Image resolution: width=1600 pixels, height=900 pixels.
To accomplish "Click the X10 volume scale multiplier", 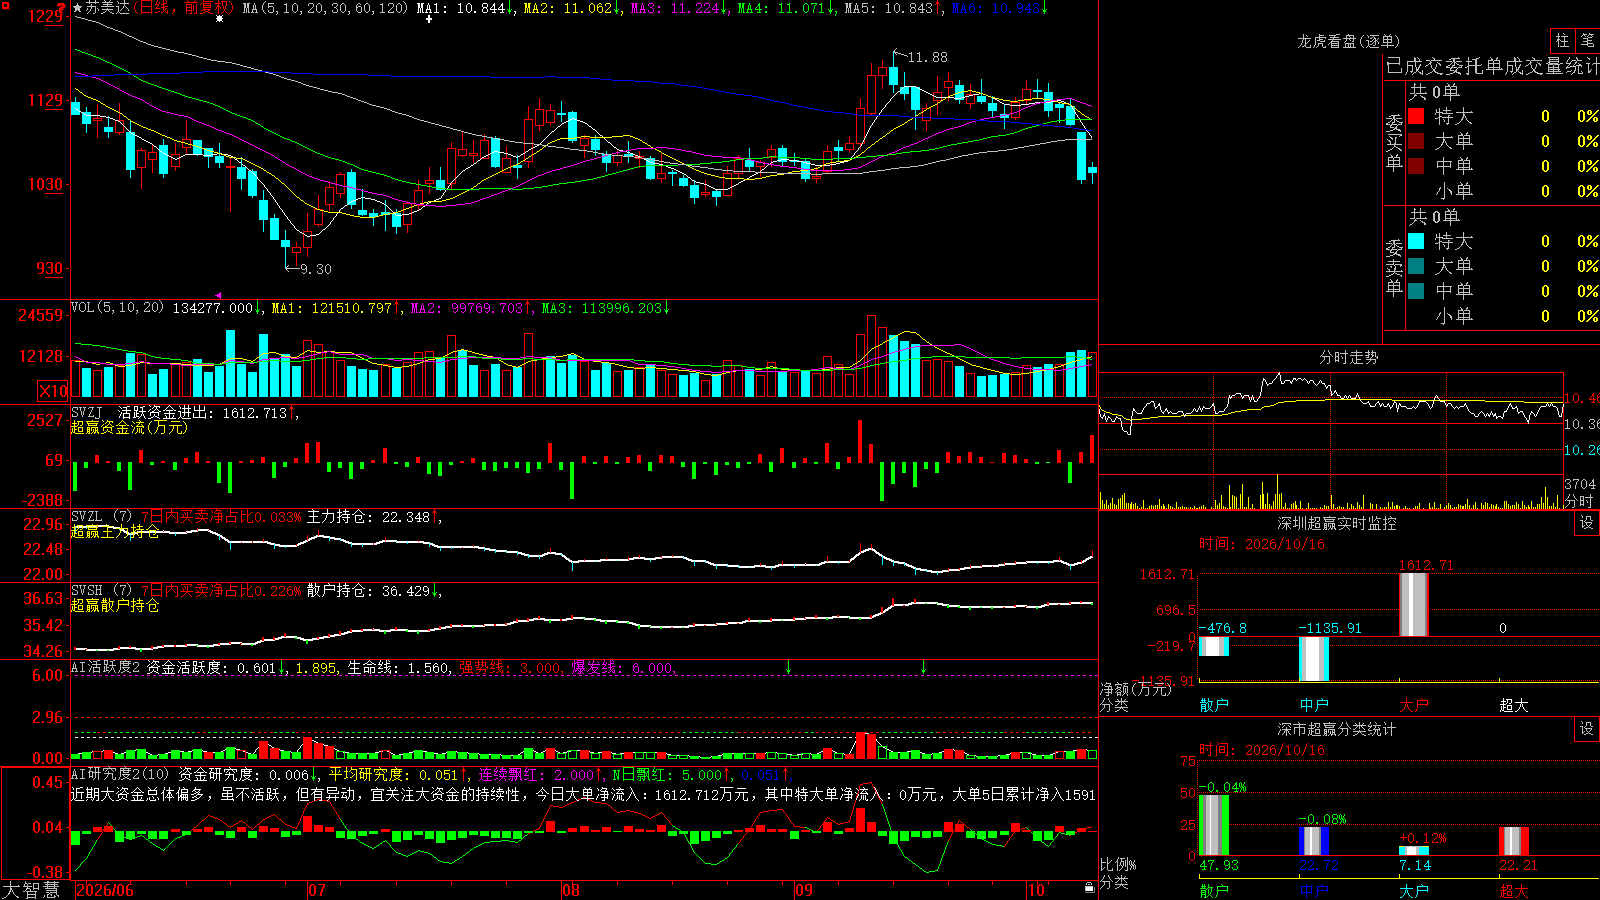I will (53, 391).
